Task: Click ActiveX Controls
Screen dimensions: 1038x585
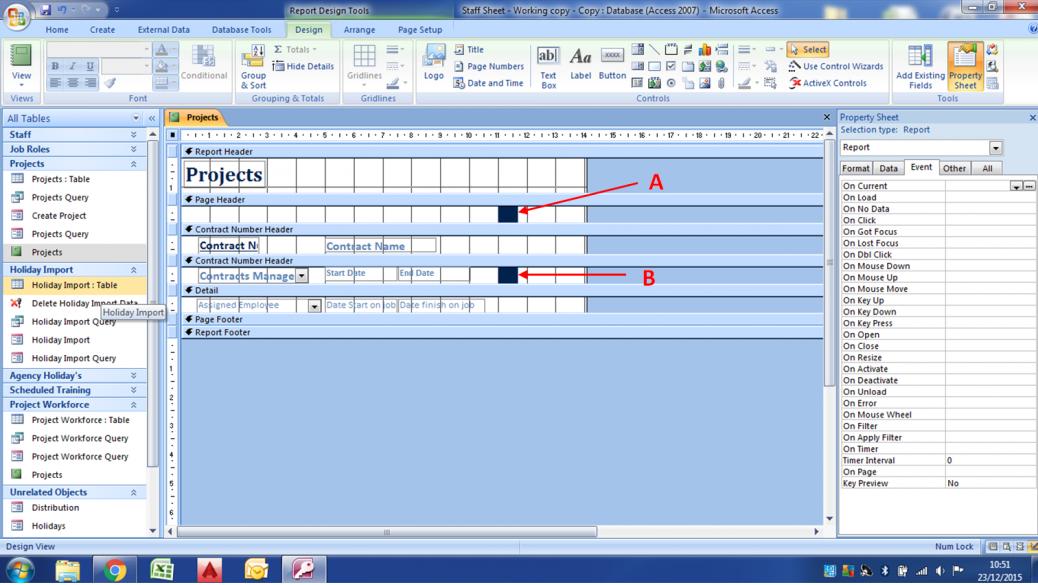Action: coord(827,83)
